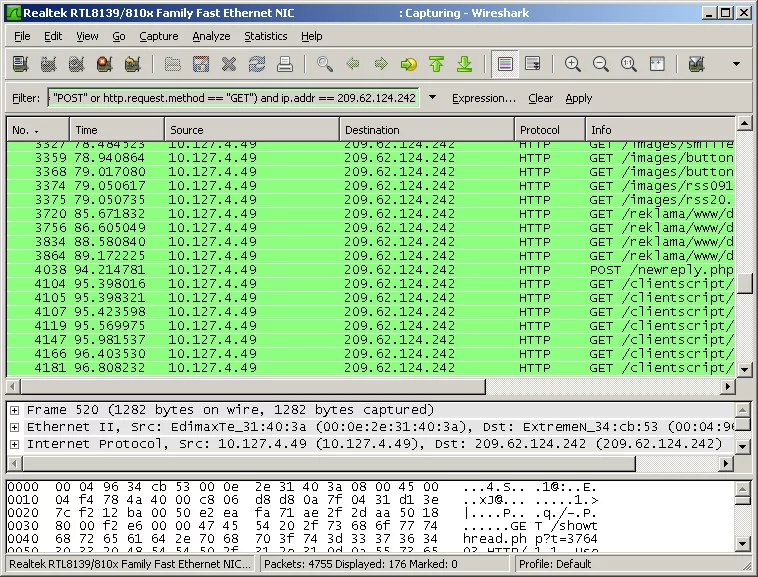This screenshot has width=758, height=577.
Task: Toggle packet list colorize icon
Action: pyautogui.click(x=505, y=64)
